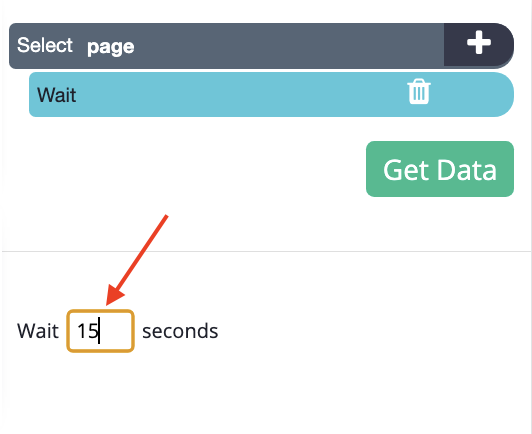Viewport: 532px width, 434px height.
Task: Click the Get Data button
Action: pyautogui.click(x=440, y=169)
